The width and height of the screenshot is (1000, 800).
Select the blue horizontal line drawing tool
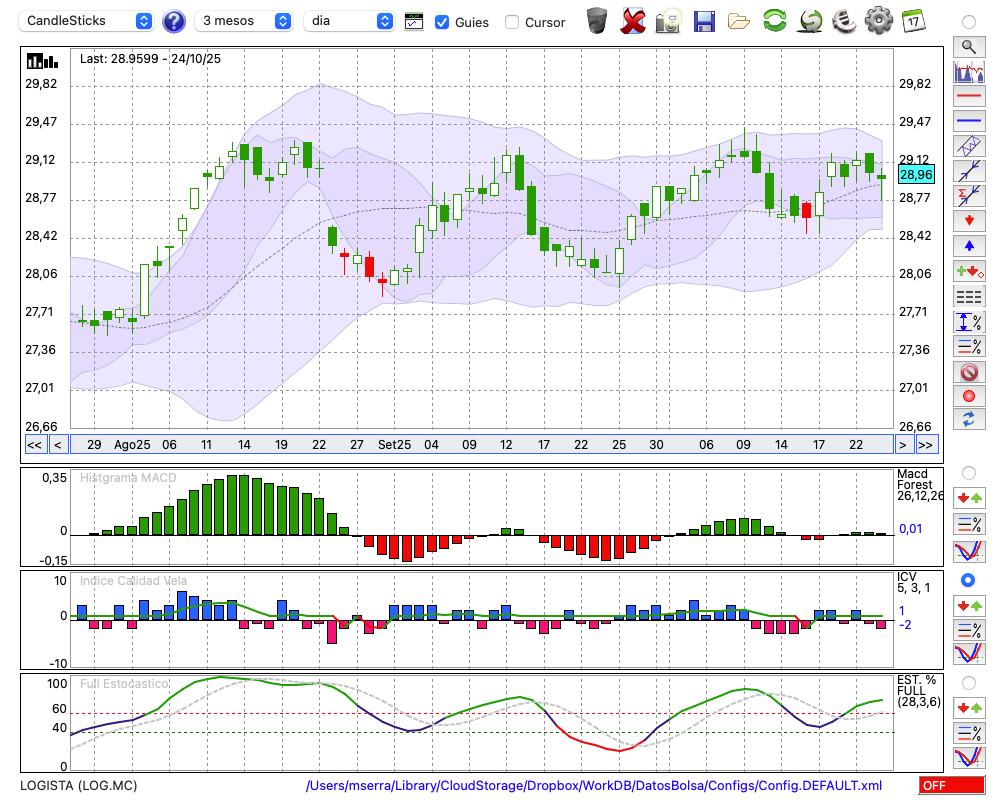click(968, 121)
